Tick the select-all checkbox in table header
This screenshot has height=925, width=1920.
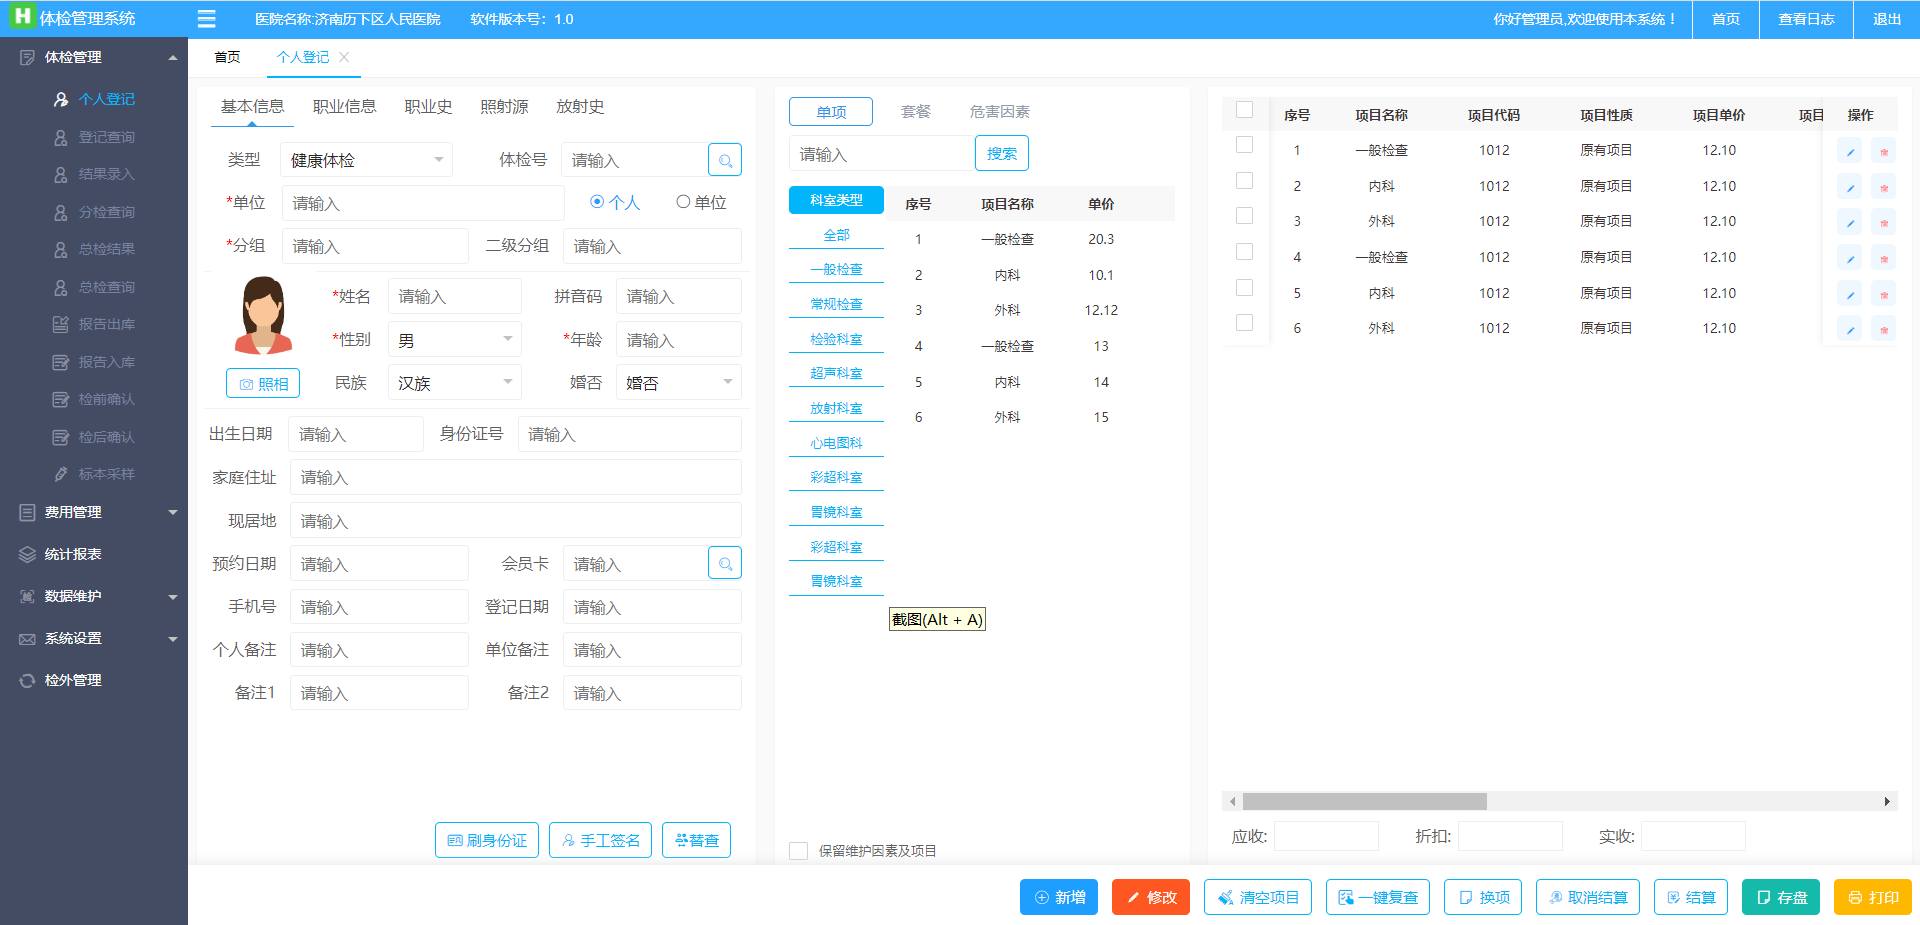coord(1244,110)
